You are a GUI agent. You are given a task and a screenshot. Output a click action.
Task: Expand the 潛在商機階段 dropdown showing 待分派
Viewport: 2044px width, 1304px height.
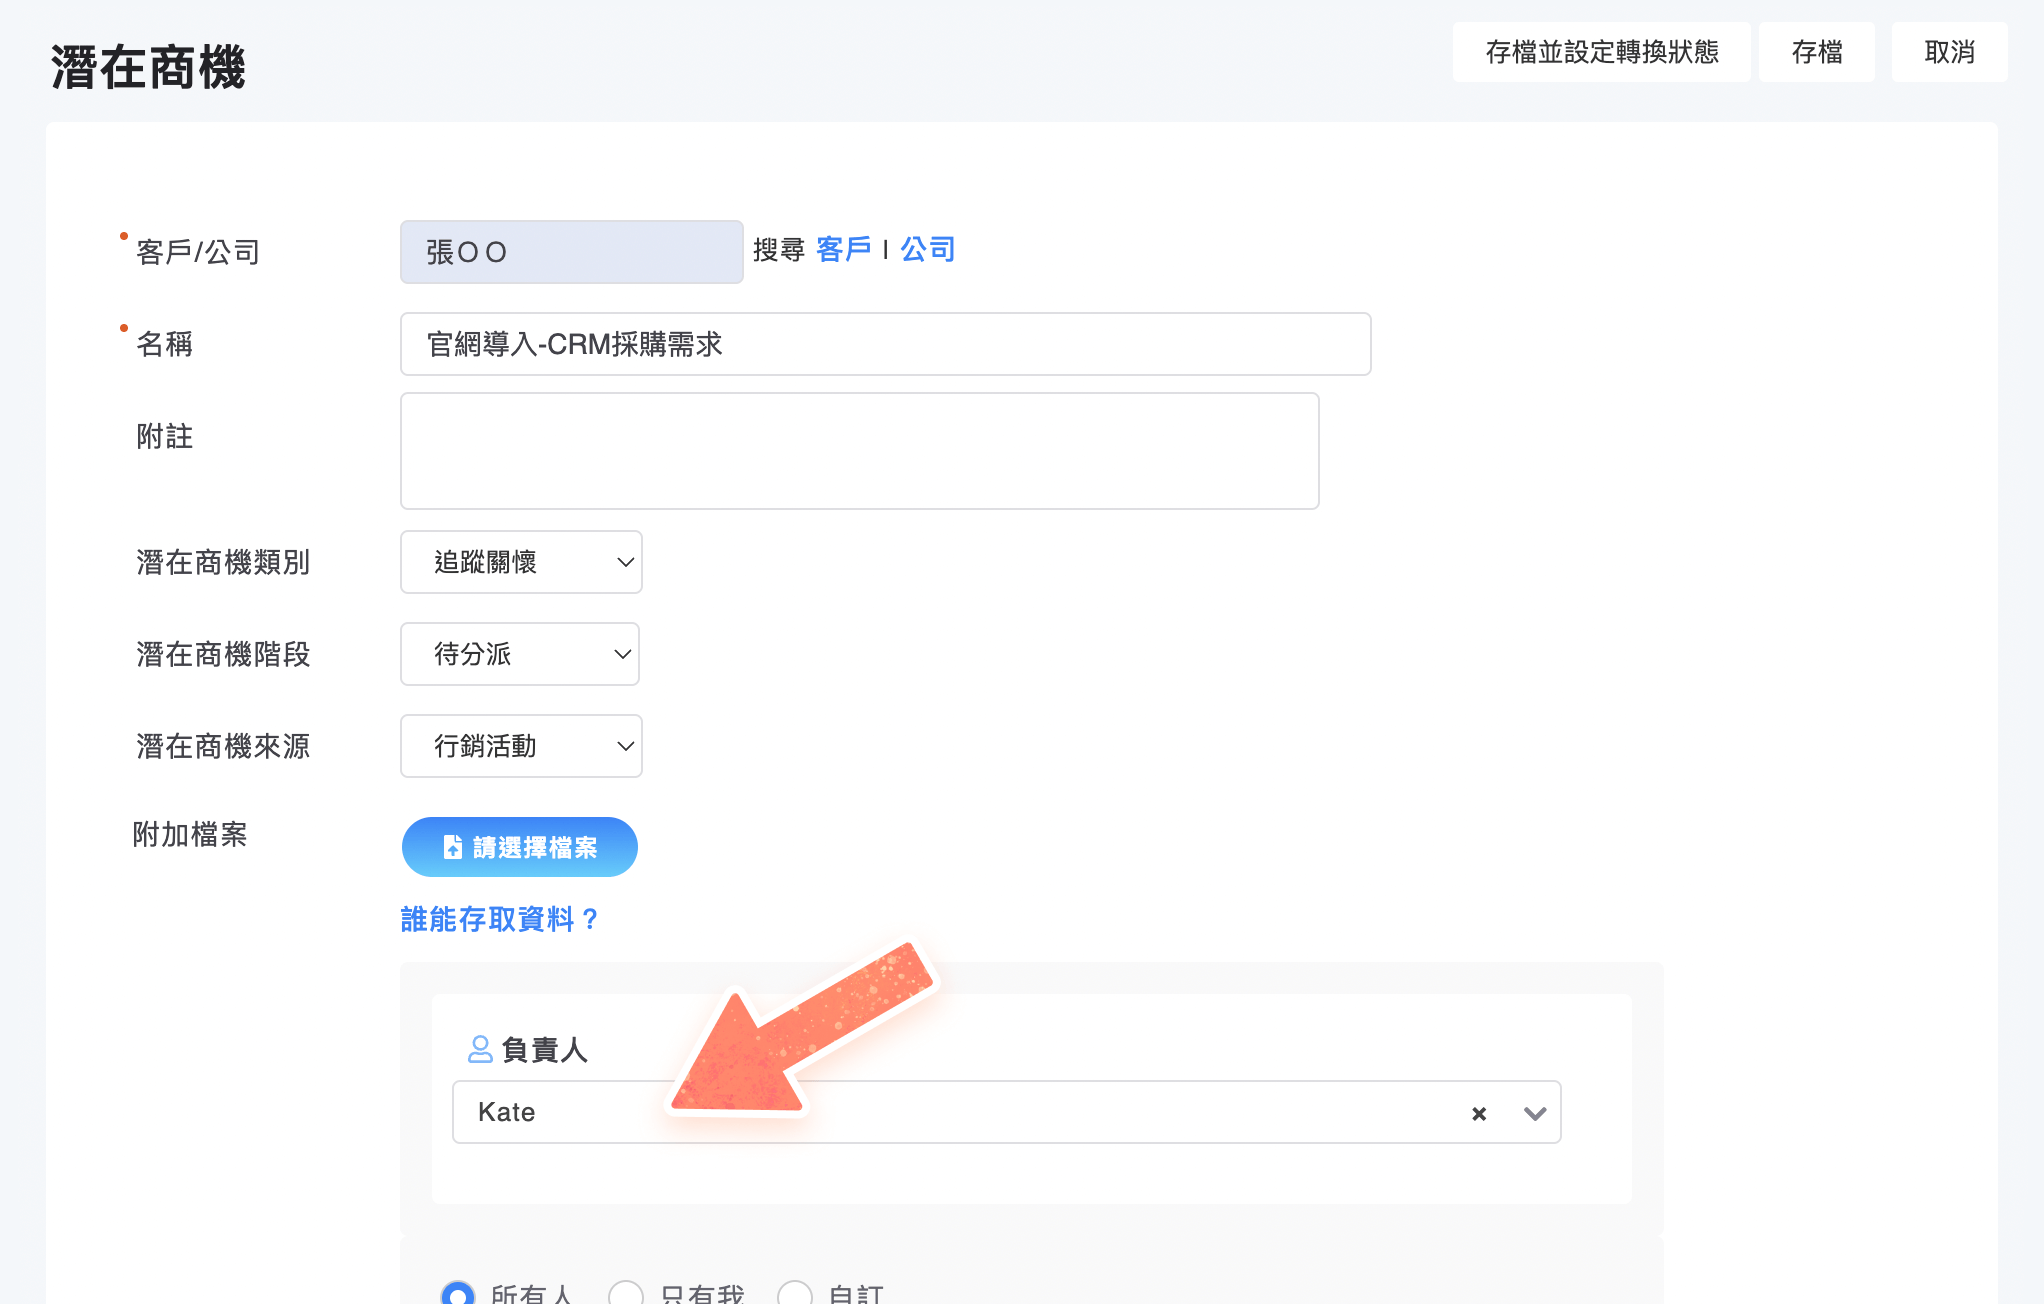pos(520,654)
